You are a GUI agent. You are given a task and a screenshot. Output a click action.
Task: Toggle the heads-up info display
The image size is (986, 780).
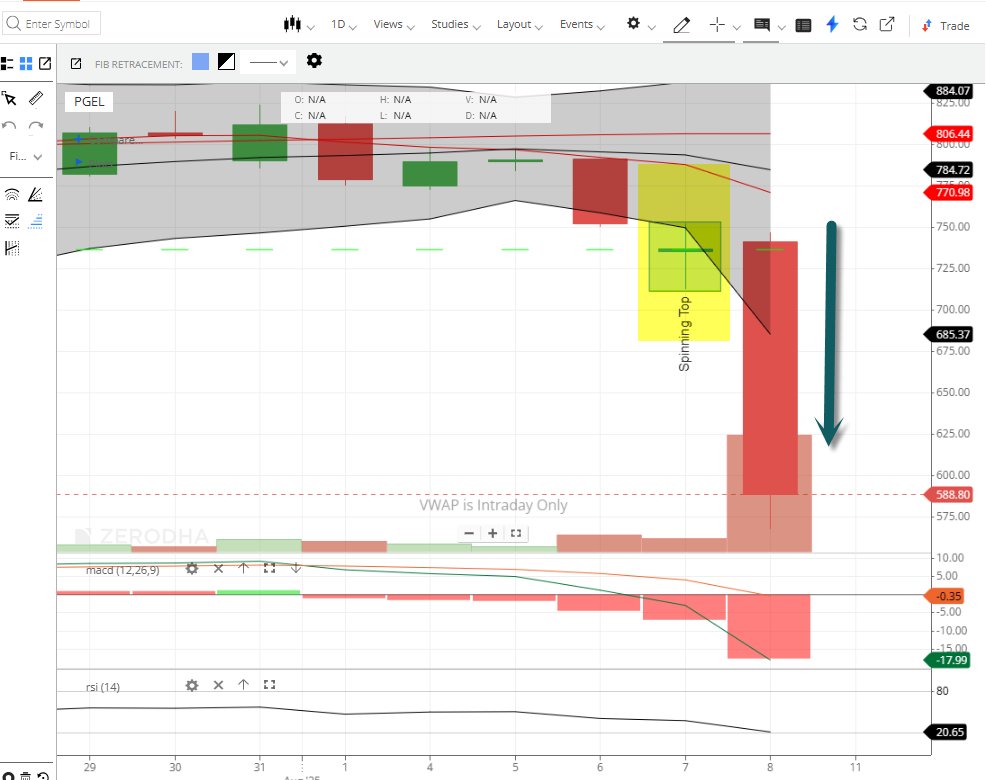coord(762,25)
